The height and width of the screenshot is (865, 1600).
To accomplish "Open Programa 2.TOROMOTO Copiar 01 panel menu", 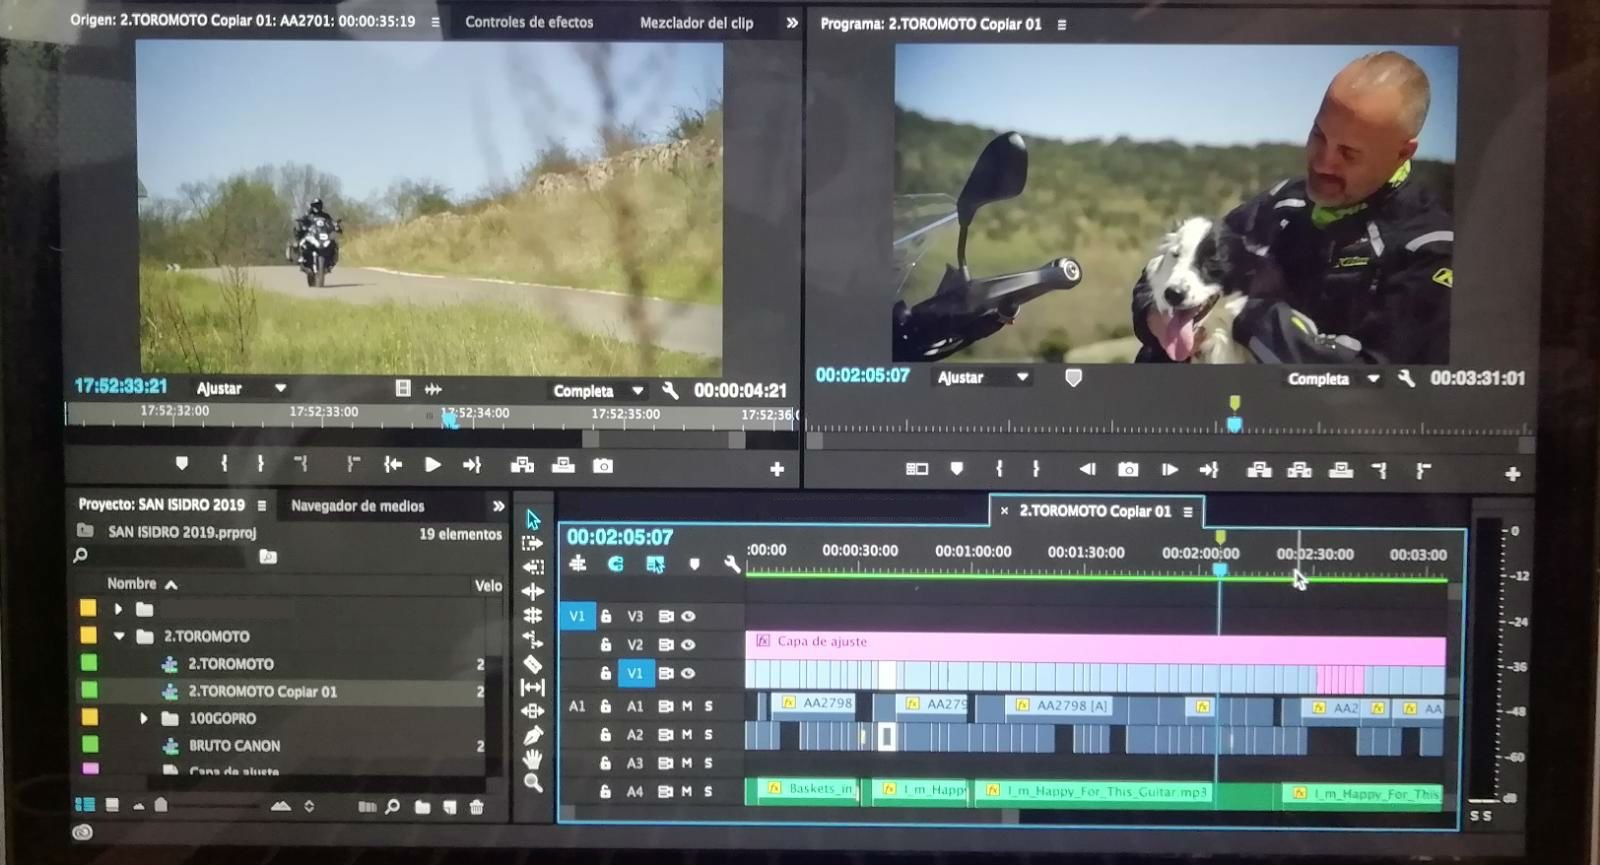I will [x=1062, y=24].
